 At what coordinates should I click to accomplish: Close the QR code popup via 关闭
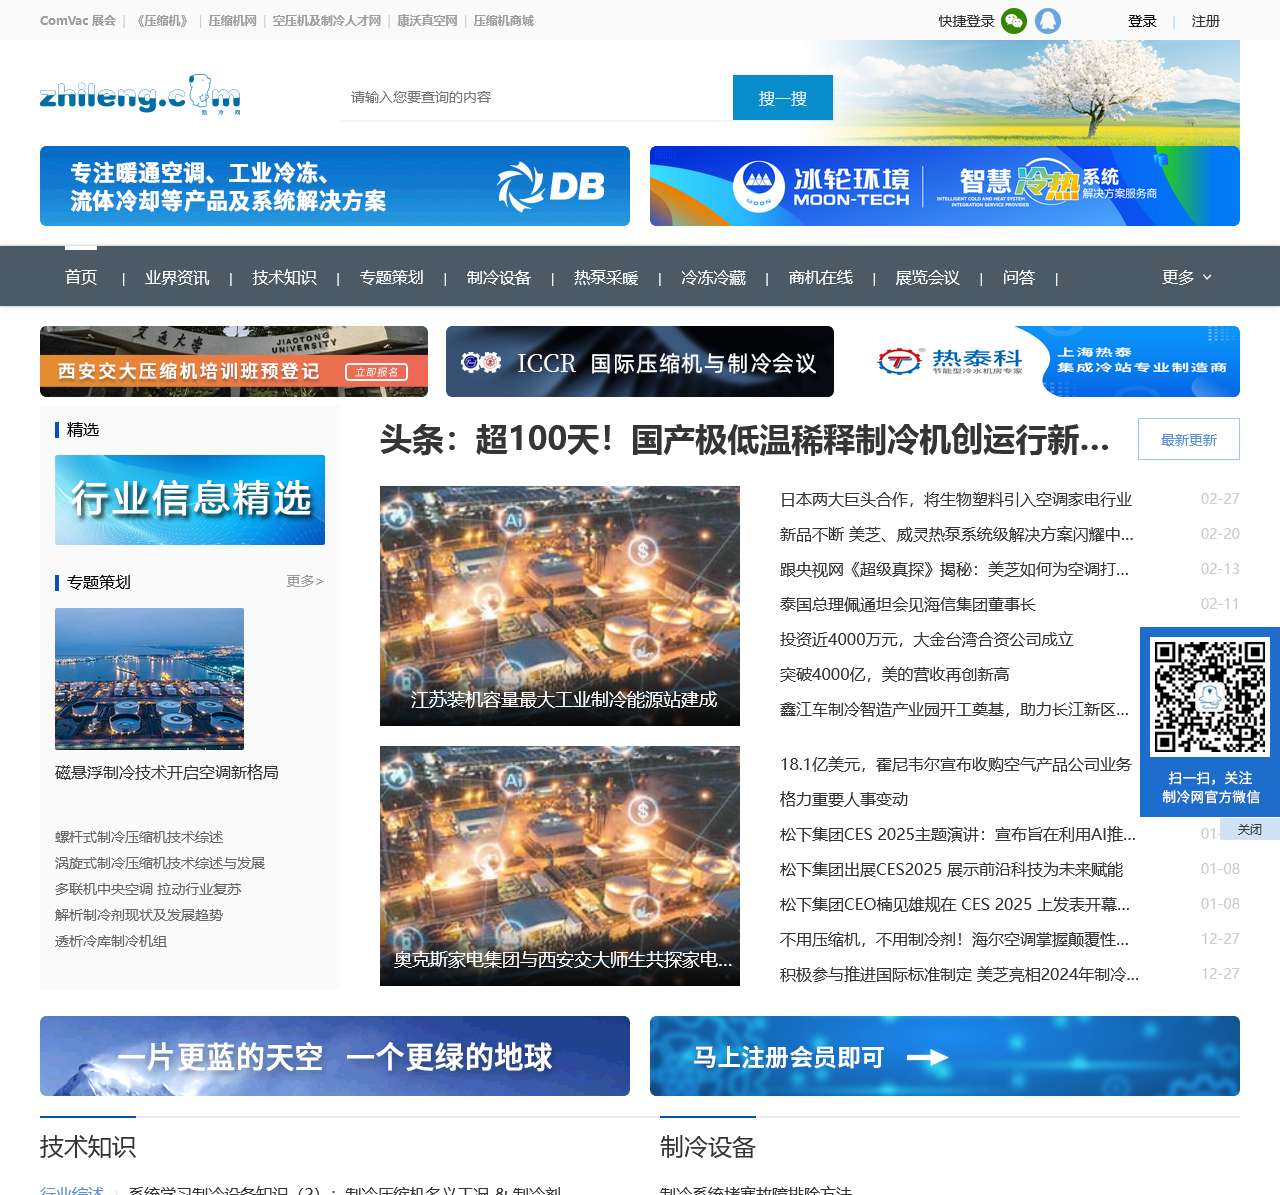[x=1251, y=829]
